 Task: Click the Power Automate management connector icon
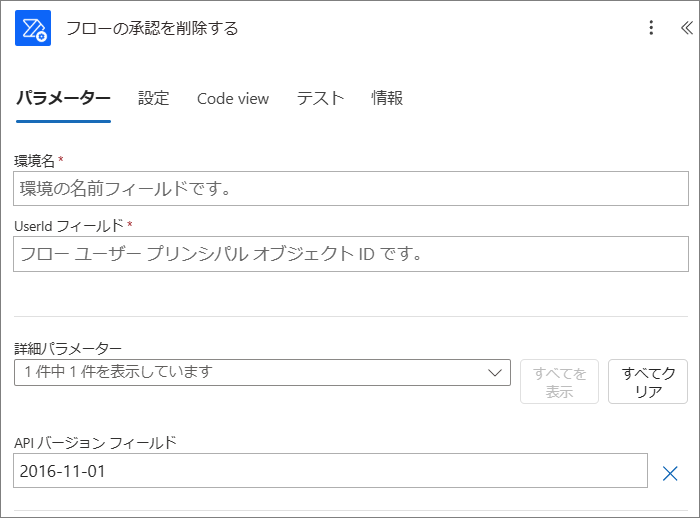tap(33, 28)
